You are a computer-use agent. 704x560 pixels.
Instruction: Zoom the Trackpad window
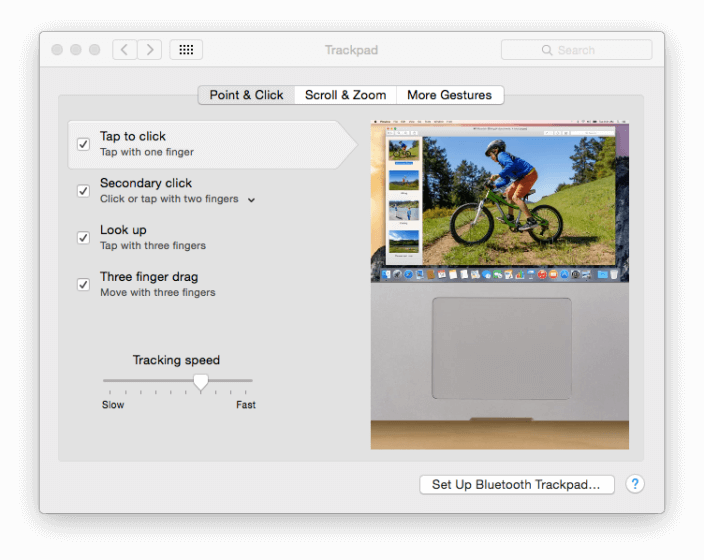[95, 50]
